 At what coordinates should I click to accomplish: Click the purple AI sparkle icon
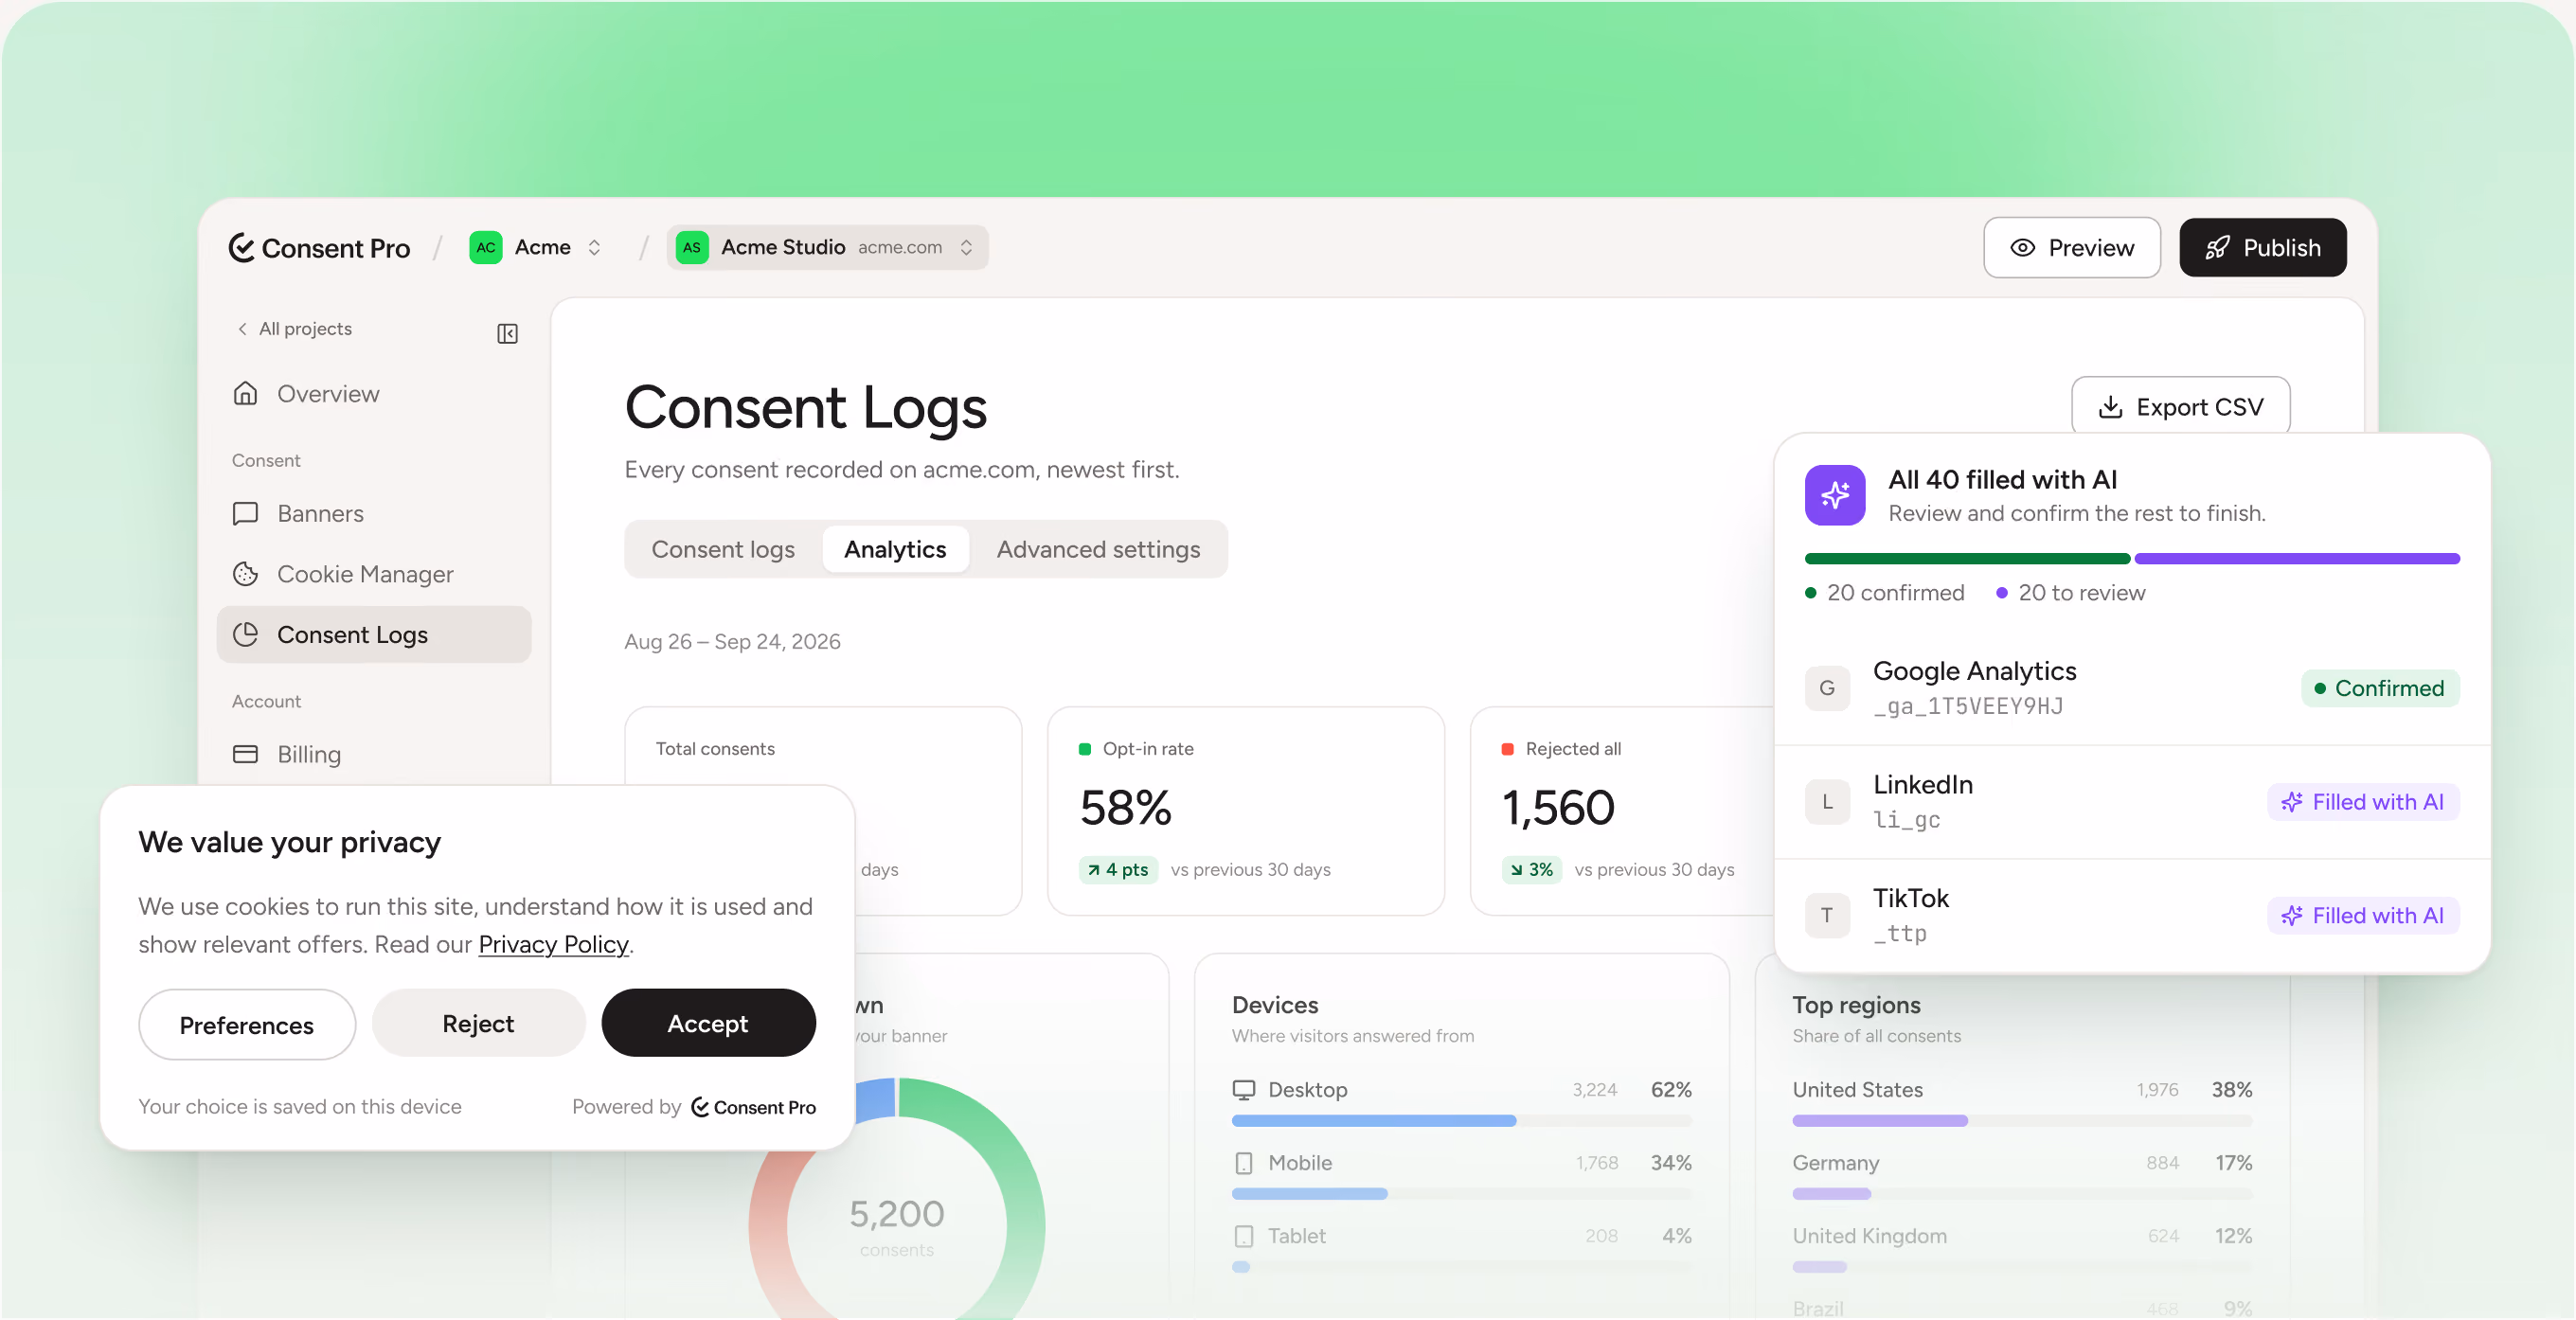[1834, 495]
